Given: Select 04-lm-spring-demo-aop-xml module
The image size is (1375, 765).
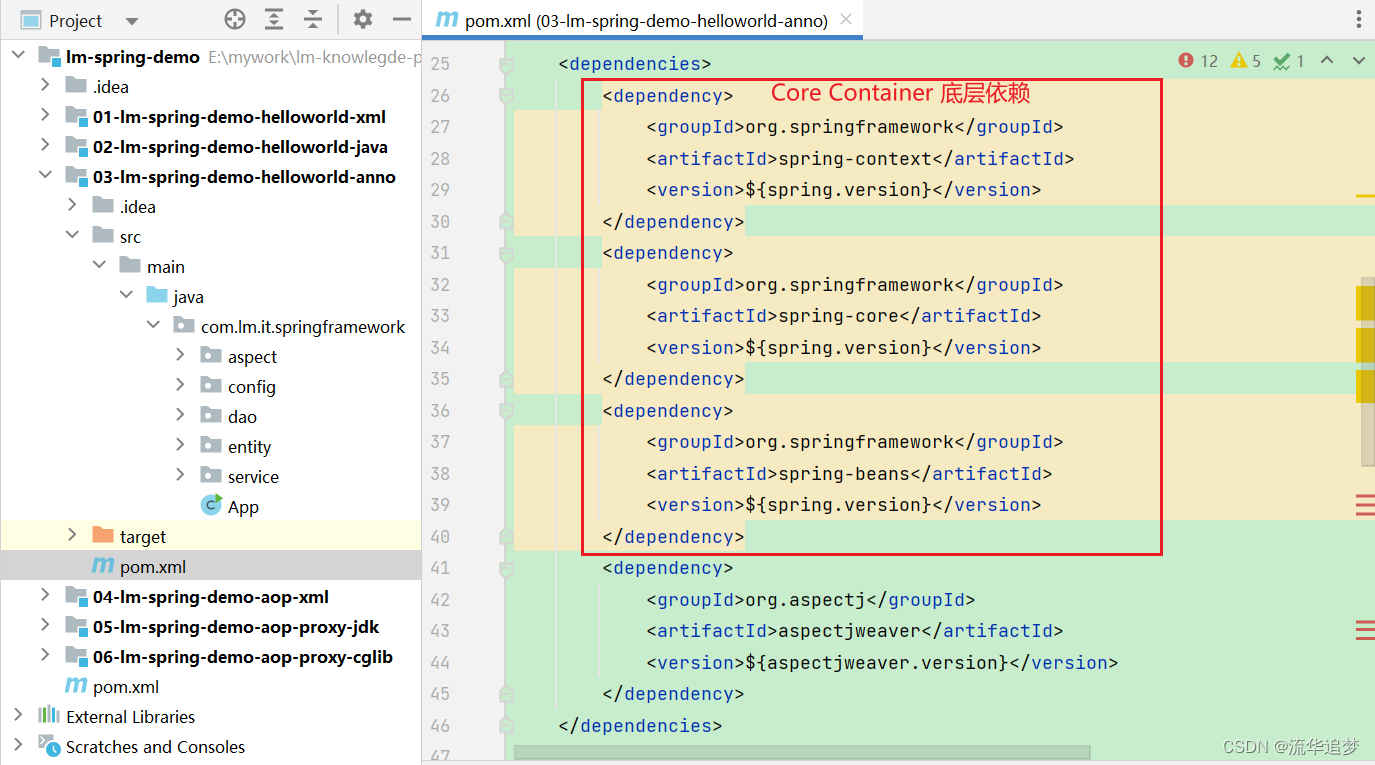Looking at the screenshot, I should coord(211,597).
